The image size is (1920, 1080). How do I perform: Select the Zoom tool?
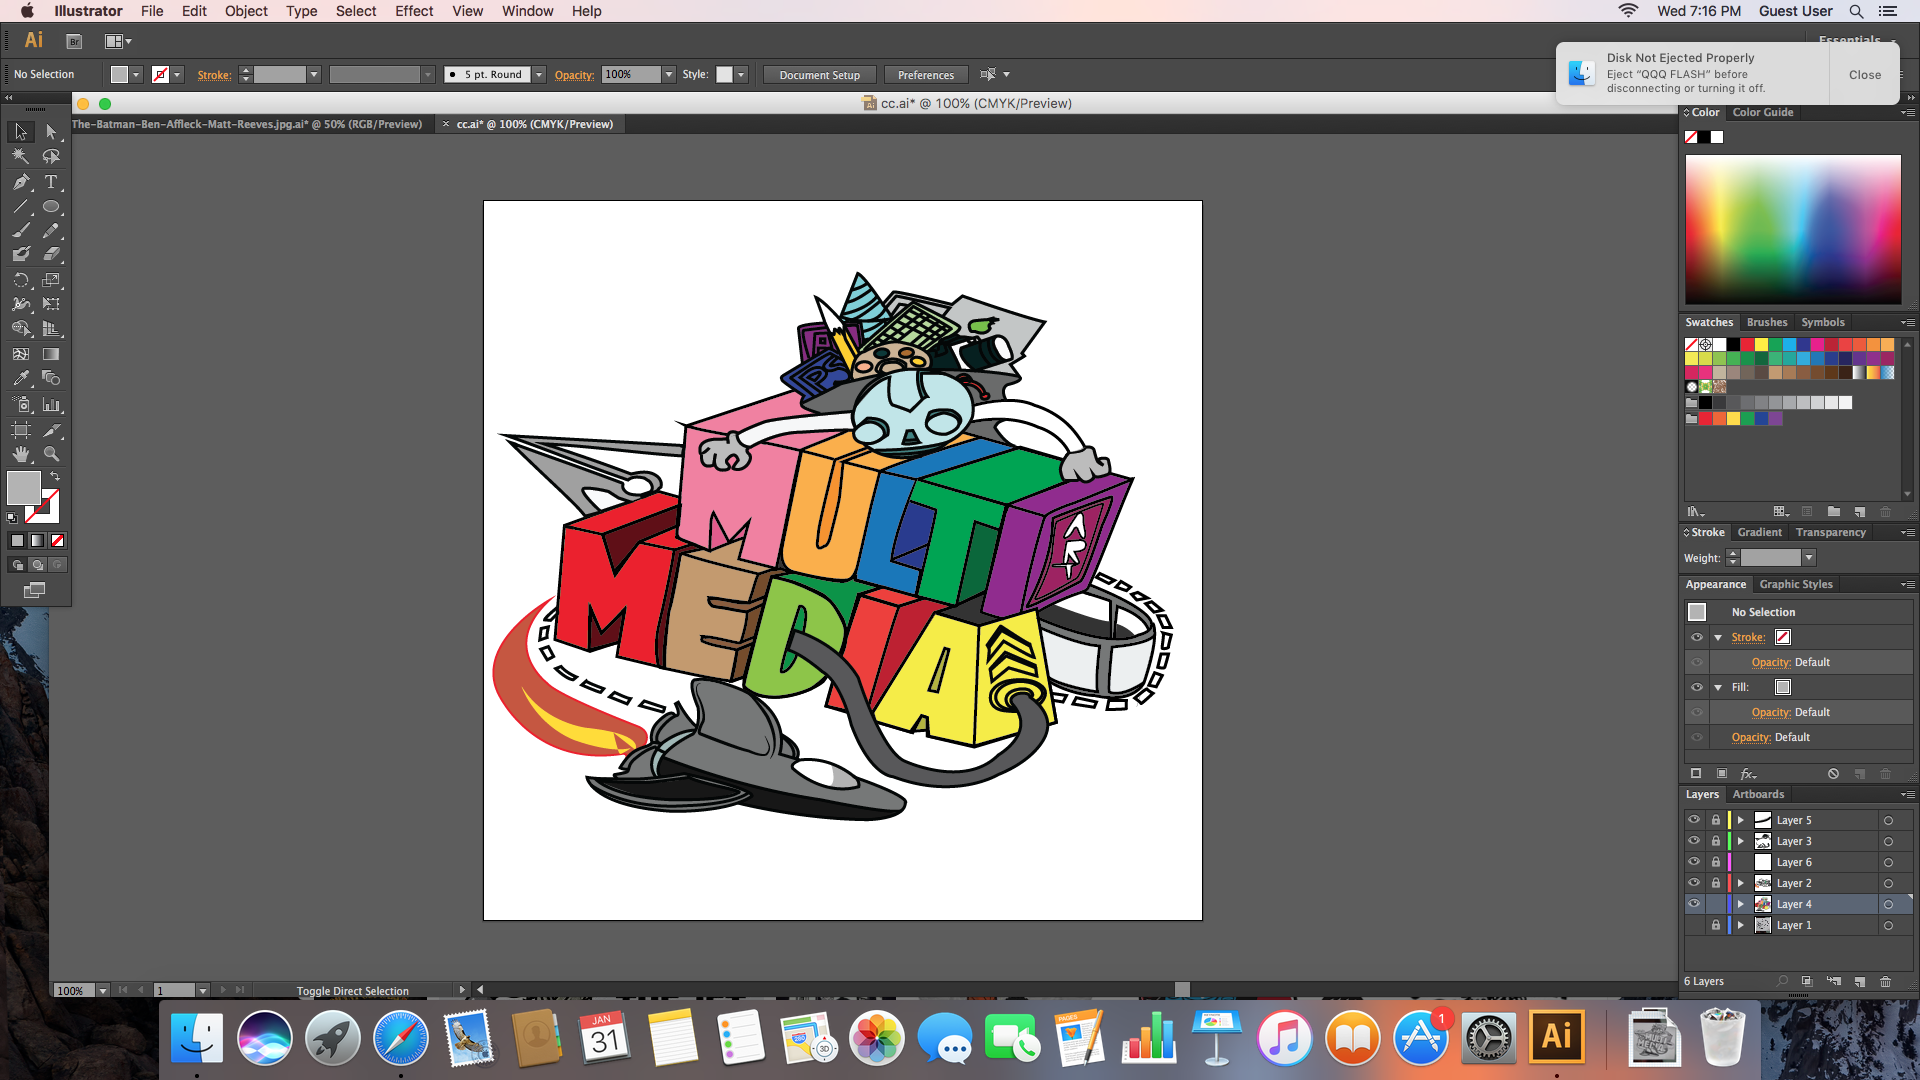coord(51,454)
